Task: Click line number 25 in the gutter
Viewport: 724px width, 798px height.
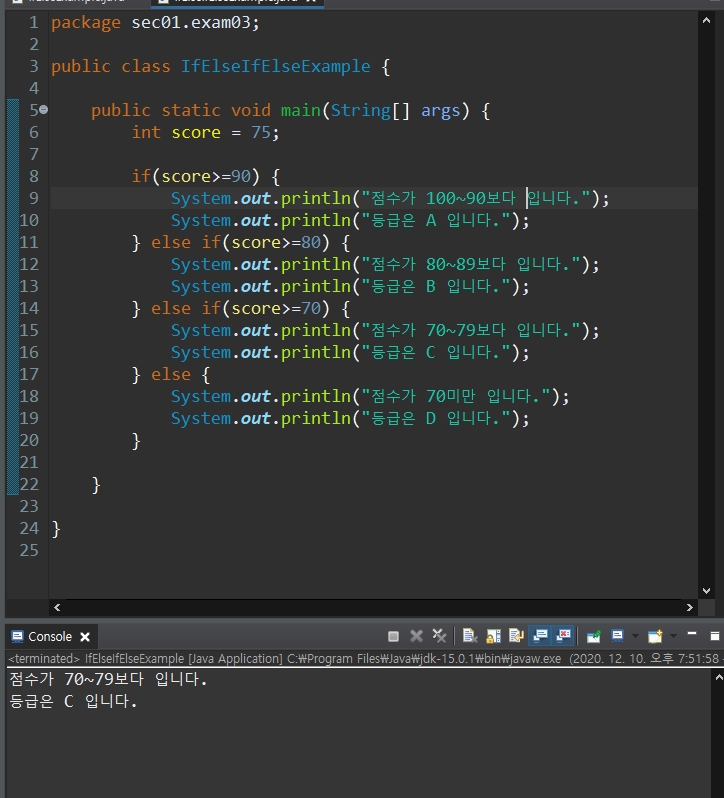Action: click(29, 550)
